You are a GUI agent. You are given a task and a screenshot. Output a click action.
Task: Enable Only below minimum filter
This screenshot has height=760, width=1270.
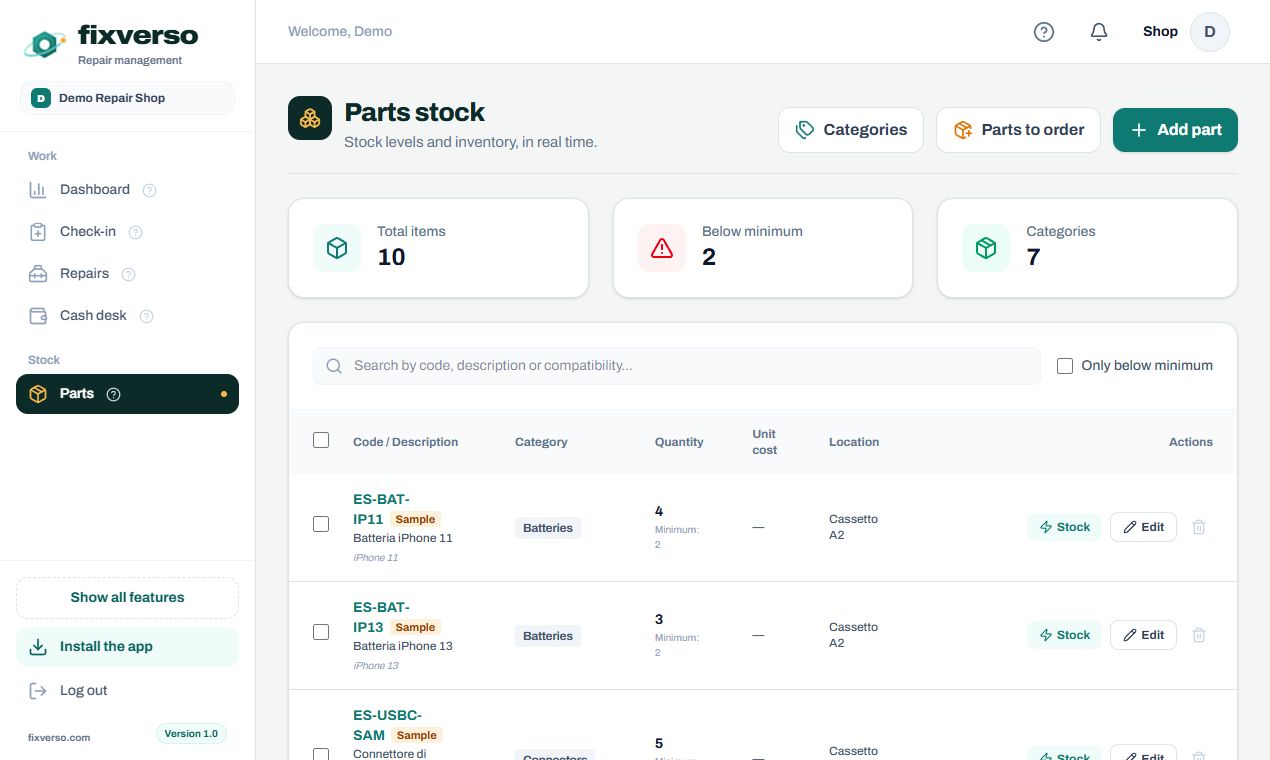1065,366
